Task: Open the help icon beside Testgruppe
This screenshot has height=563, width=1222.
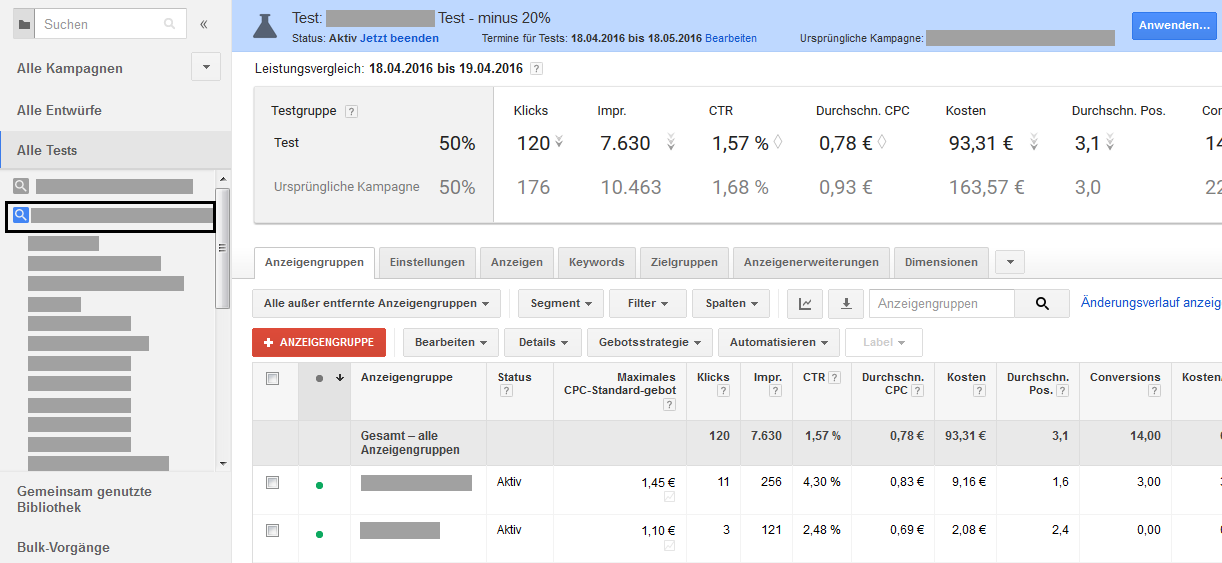Action: point(351,111)
